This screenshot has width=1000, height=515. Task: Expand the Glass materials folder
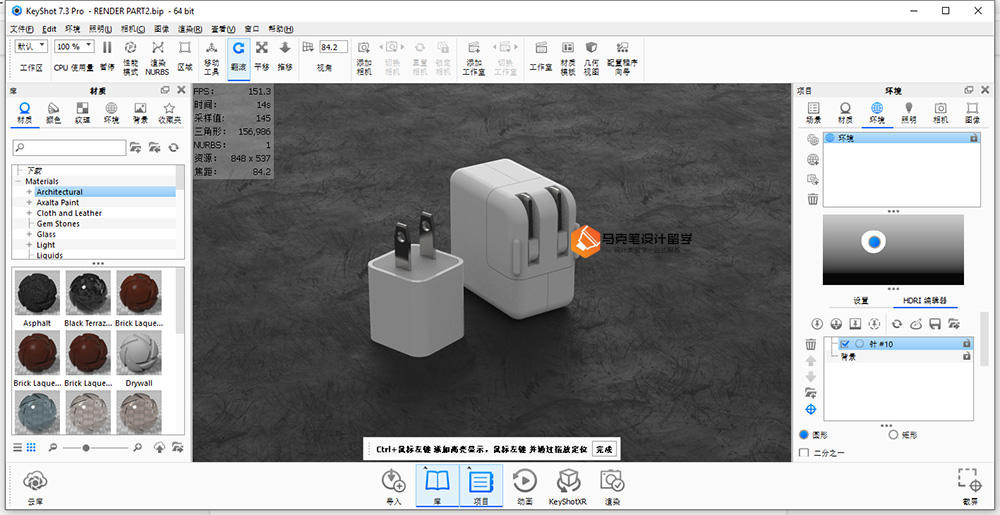pyautogui.click(x=29, y=235)
